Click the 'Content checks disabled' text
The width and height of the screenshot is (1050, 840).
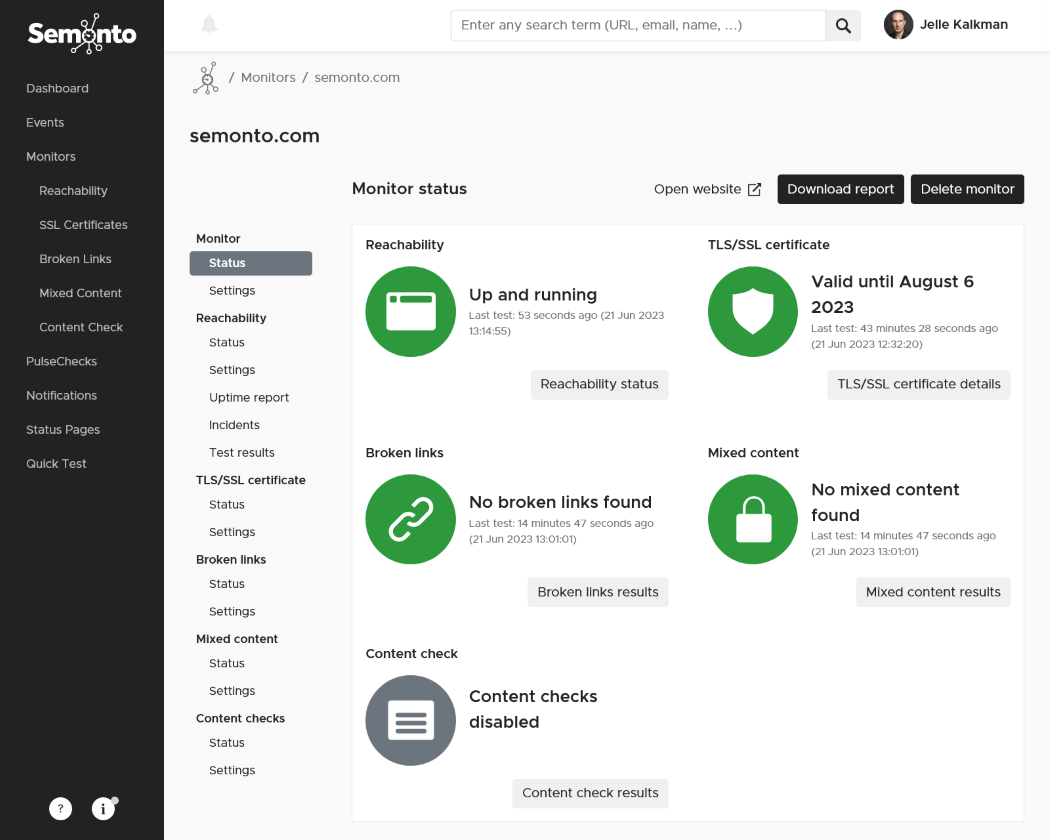click(533, 709)
